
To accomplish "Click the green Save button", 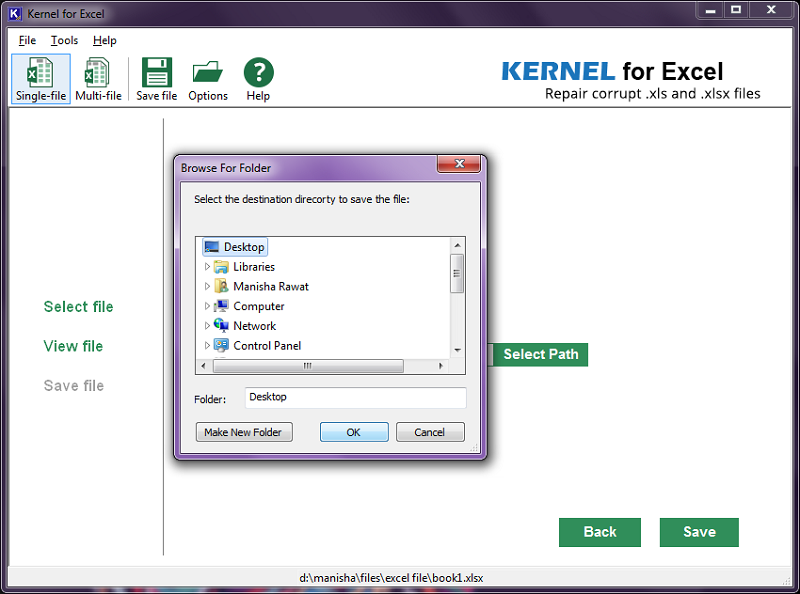I will (699, 532).
